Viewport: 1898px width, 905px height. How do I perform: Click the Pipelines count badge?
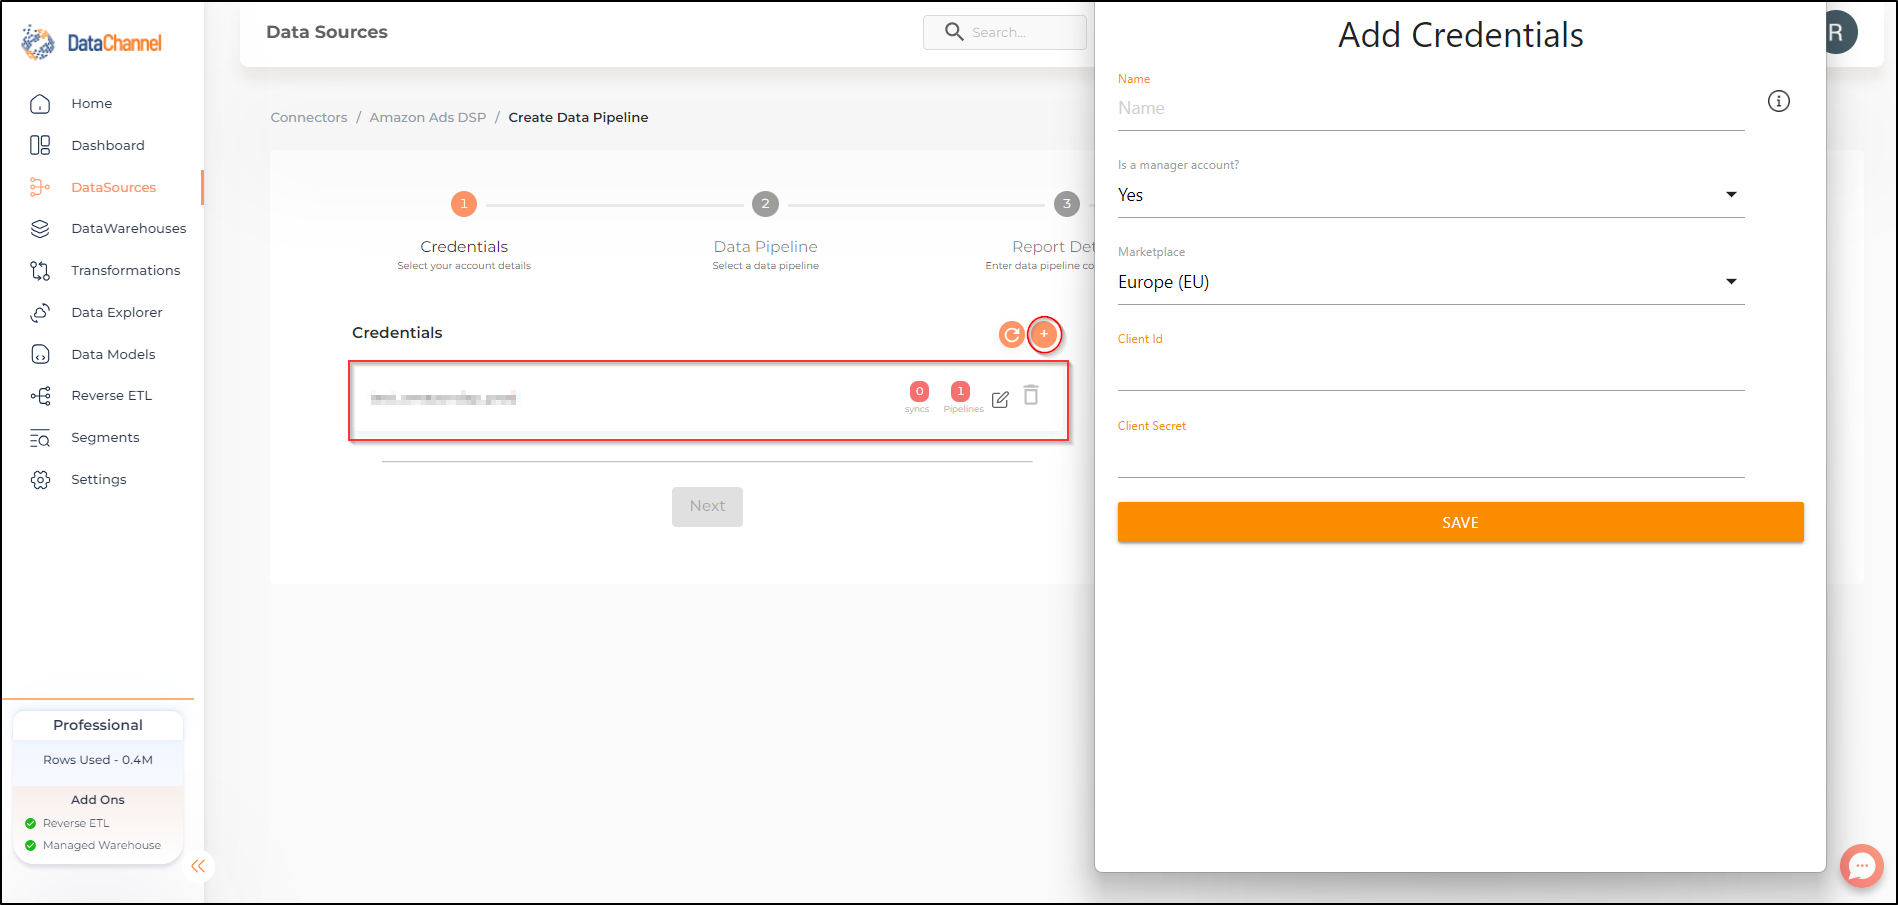coord(960,392)
